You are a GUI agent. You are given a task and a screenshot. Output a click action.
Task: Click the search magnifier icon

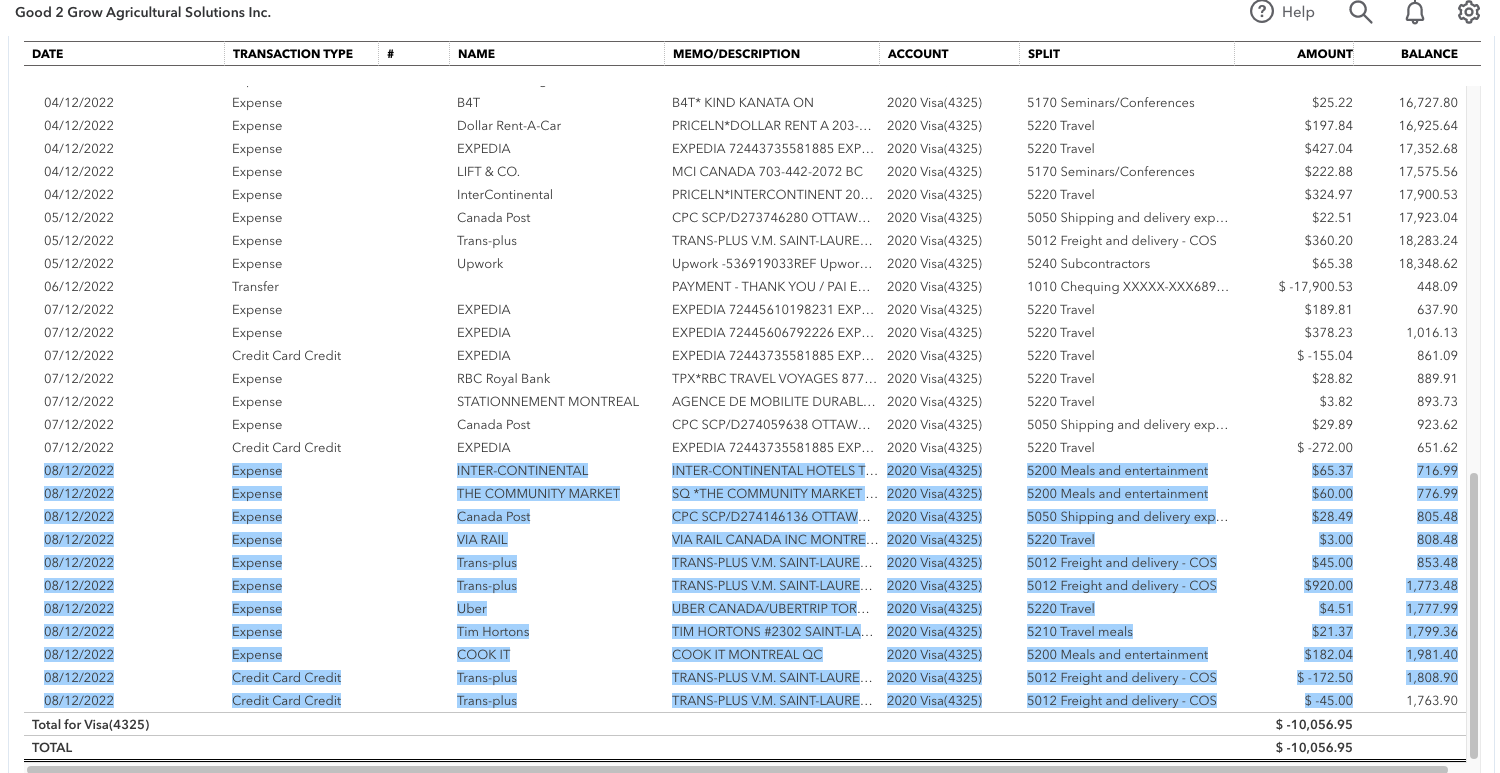pos(1360,12)
